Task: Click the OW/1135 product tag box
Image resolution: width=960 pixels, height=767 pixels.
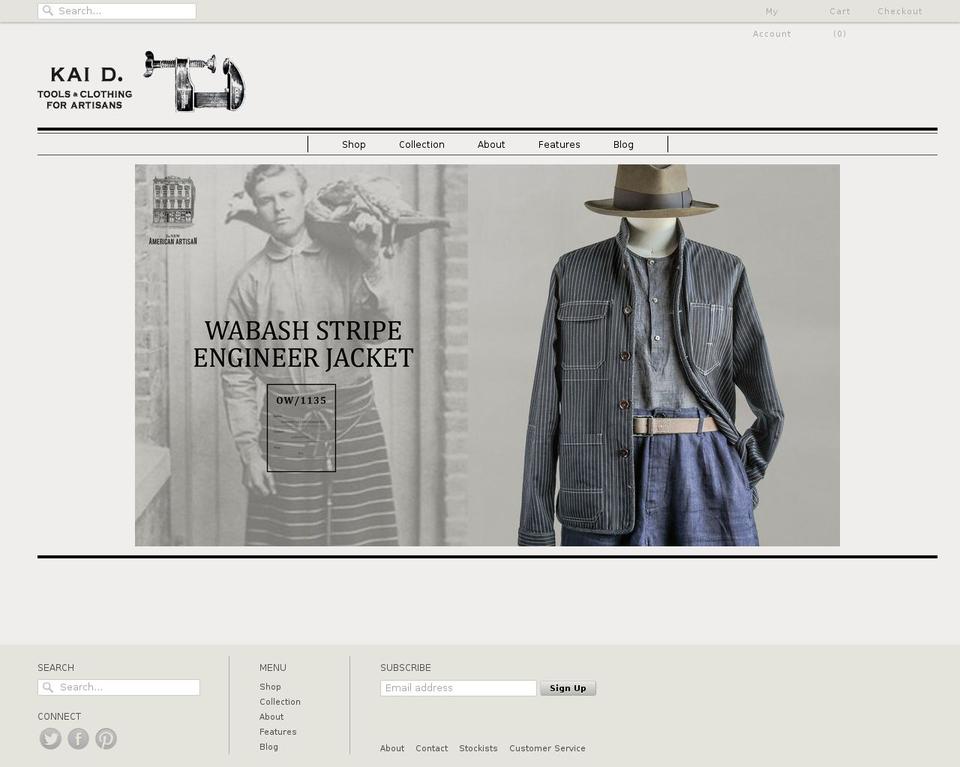Action: pyautogui.click(x=301, y=428)
